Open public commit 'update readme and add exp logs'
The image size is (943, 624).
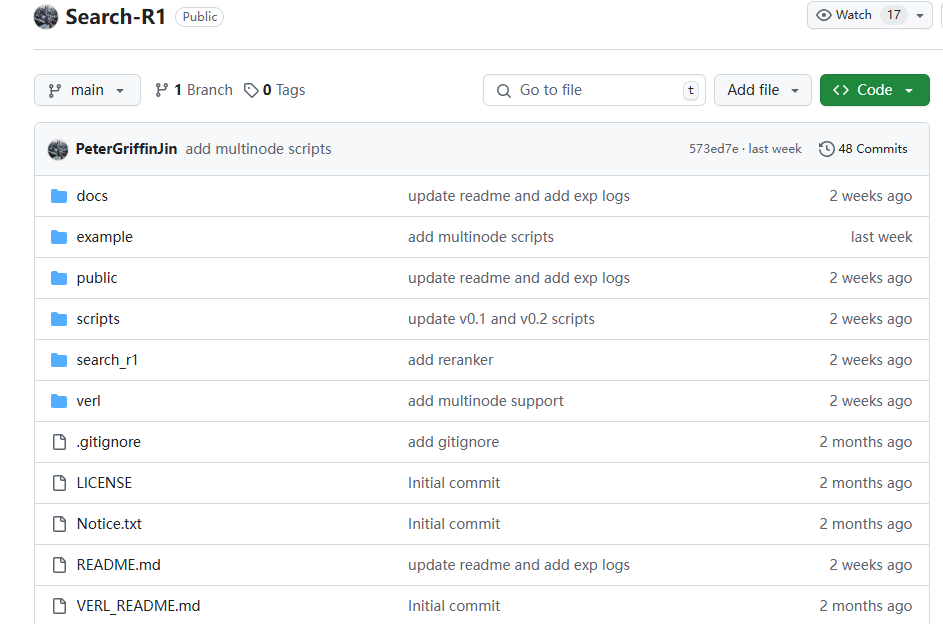(519, 278)
